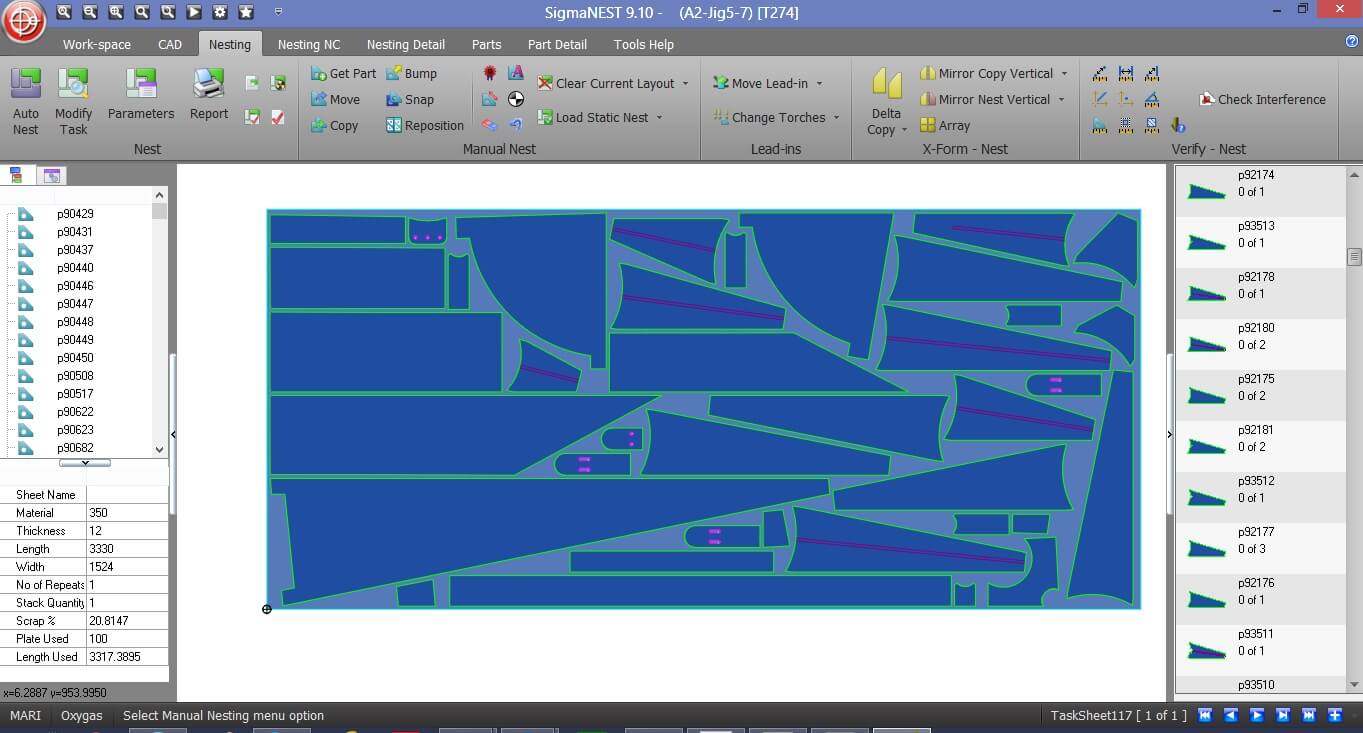
Task: Select part p90429 in the tree
Action: 75,214
